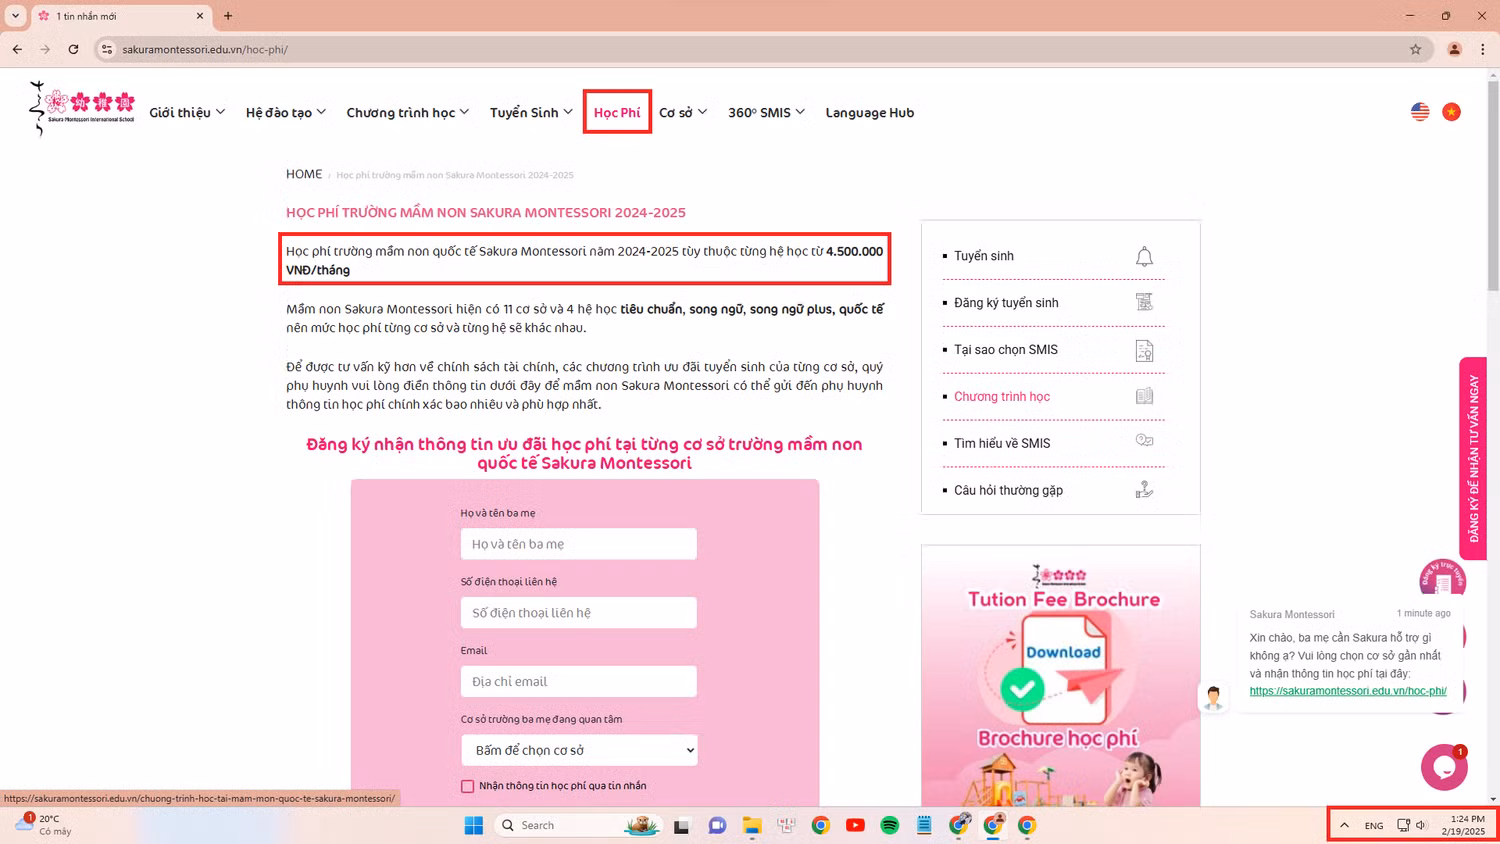This screenshot has height=844, width=1500.
Task: Open the tab search dropdown arrow
Action: coord(15,16)
